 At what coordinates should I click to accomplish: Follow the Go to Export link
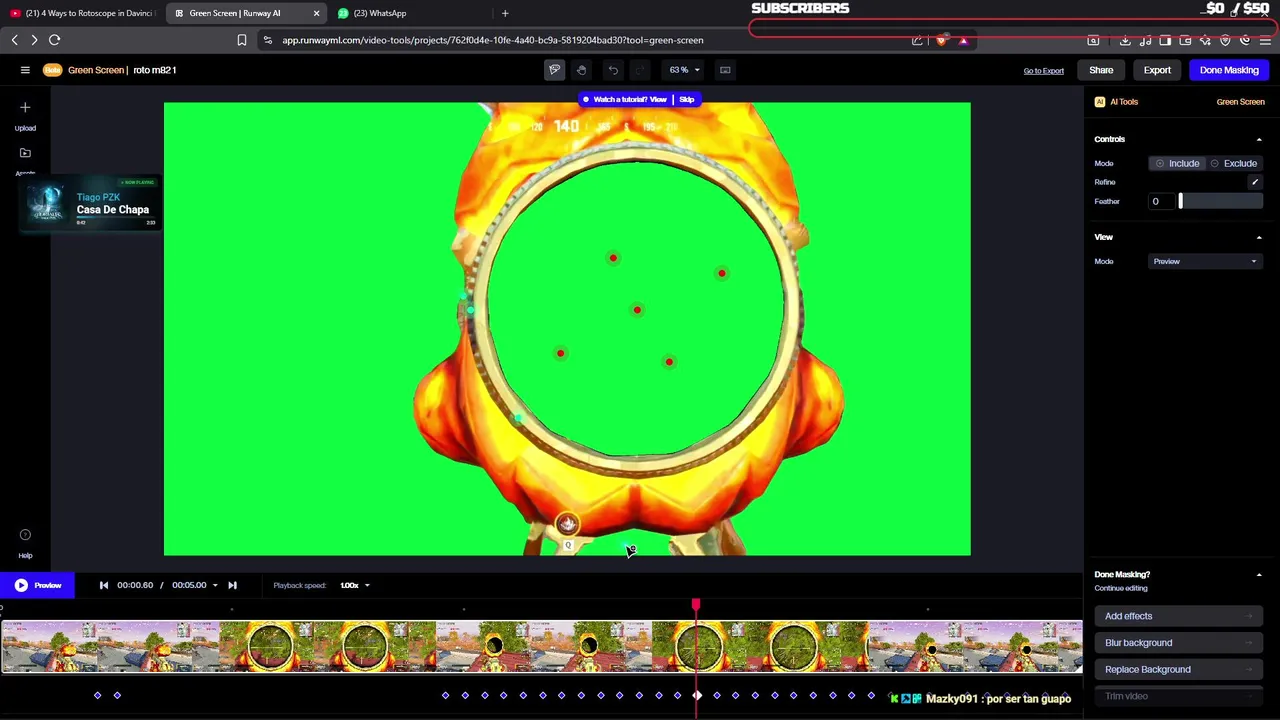[x=1043, y=71]
